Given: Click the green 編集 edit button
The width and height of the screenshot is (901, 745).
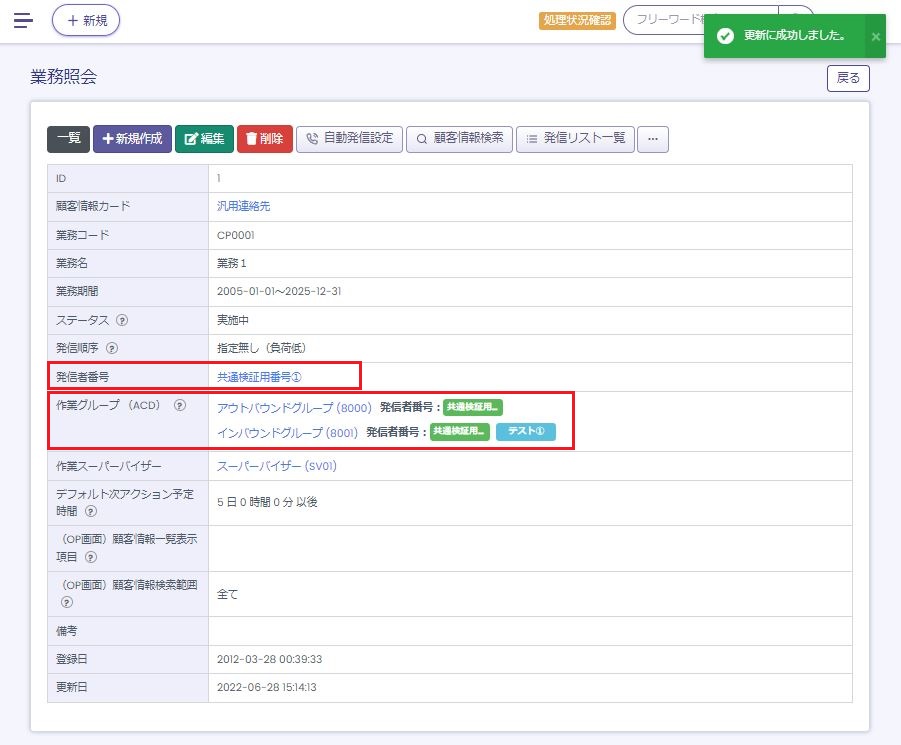Looking at the screenshot, I should click(x=204, y=140).
